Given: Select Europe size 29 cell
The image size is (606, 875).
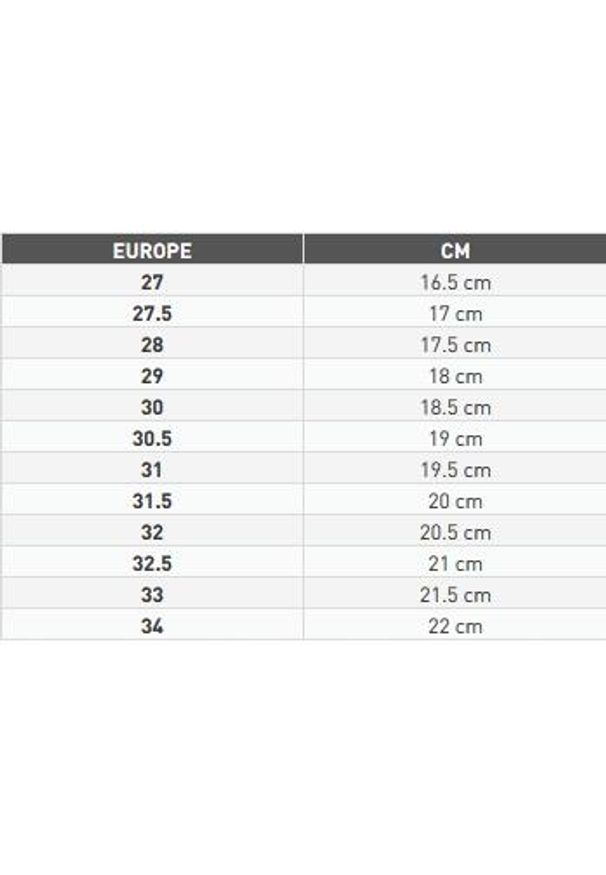Looking at the screenshot, I should (x=152, y=376).
